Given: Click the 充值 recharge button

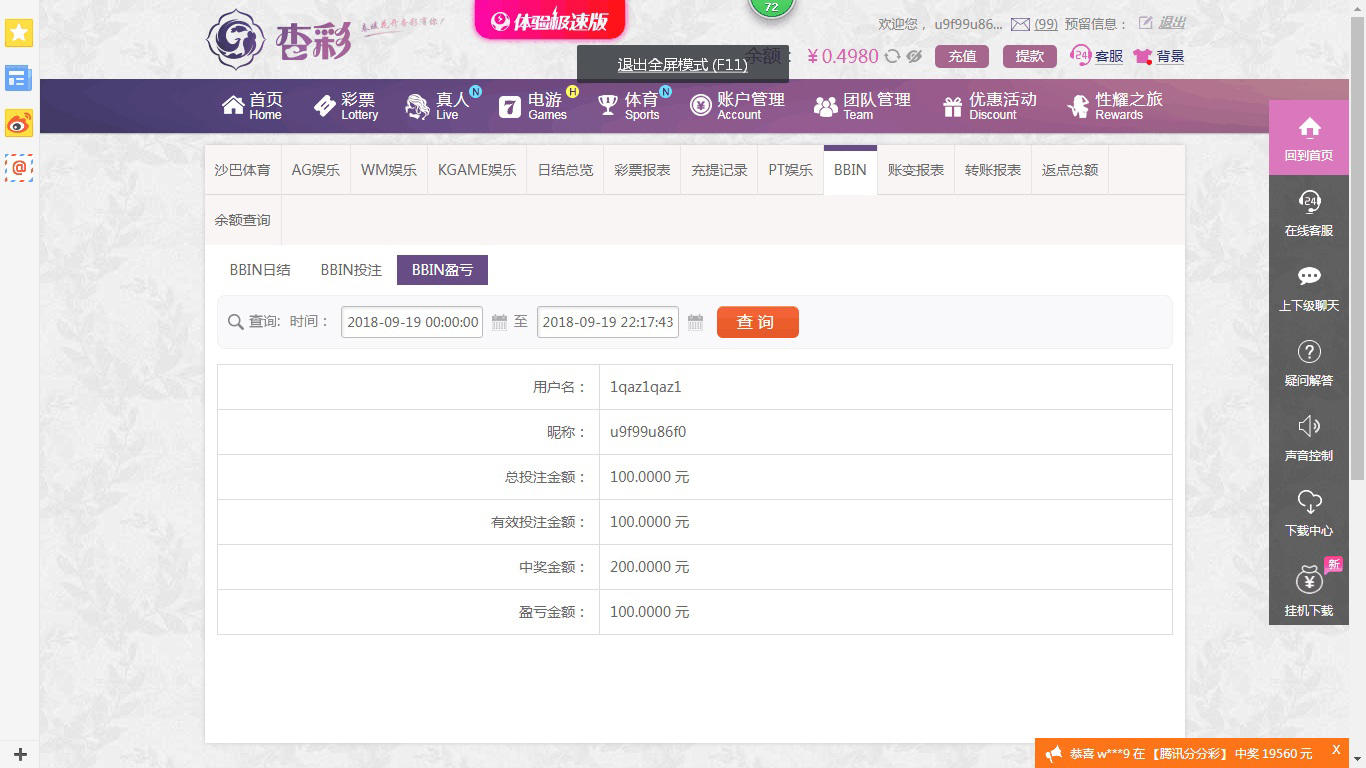Looking at the screenshot, I should pyautogui.click(x=962, y=56).
